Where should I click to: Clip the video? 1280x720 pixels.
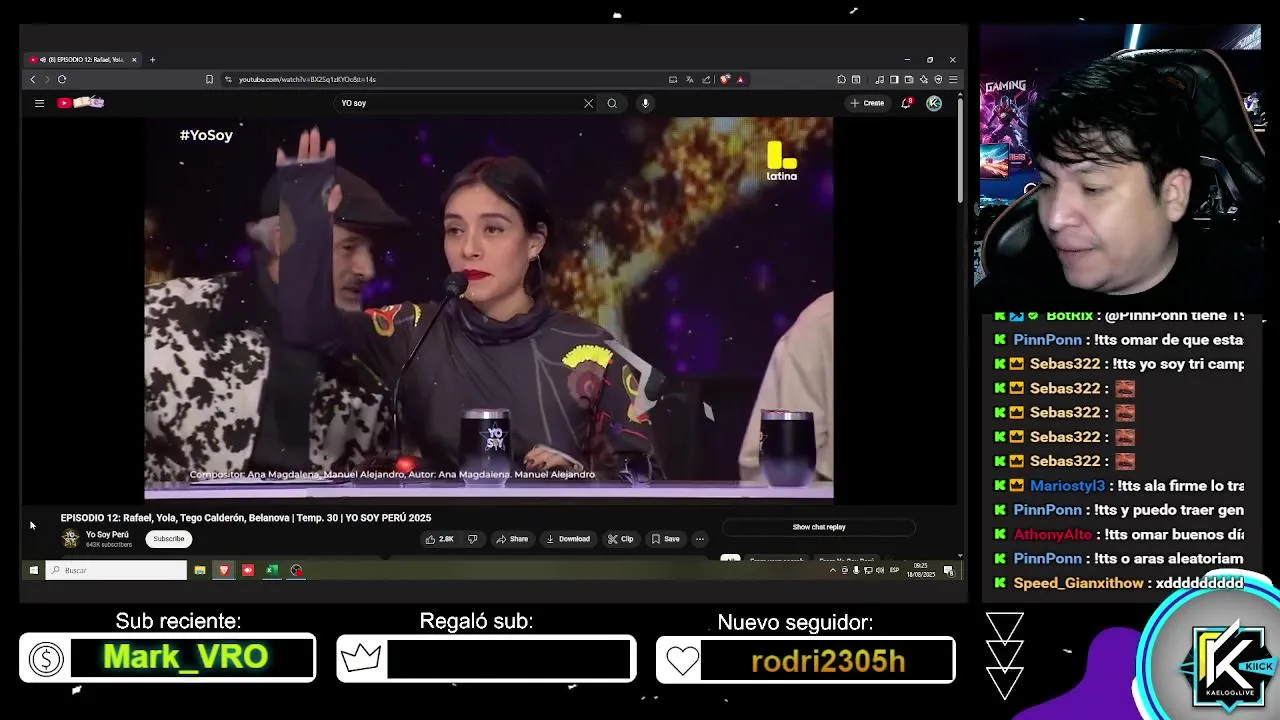[621, 539]
